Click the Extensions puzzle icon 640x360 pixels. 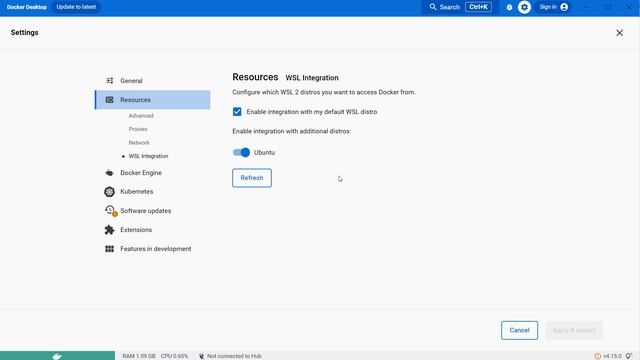(109, 230)
